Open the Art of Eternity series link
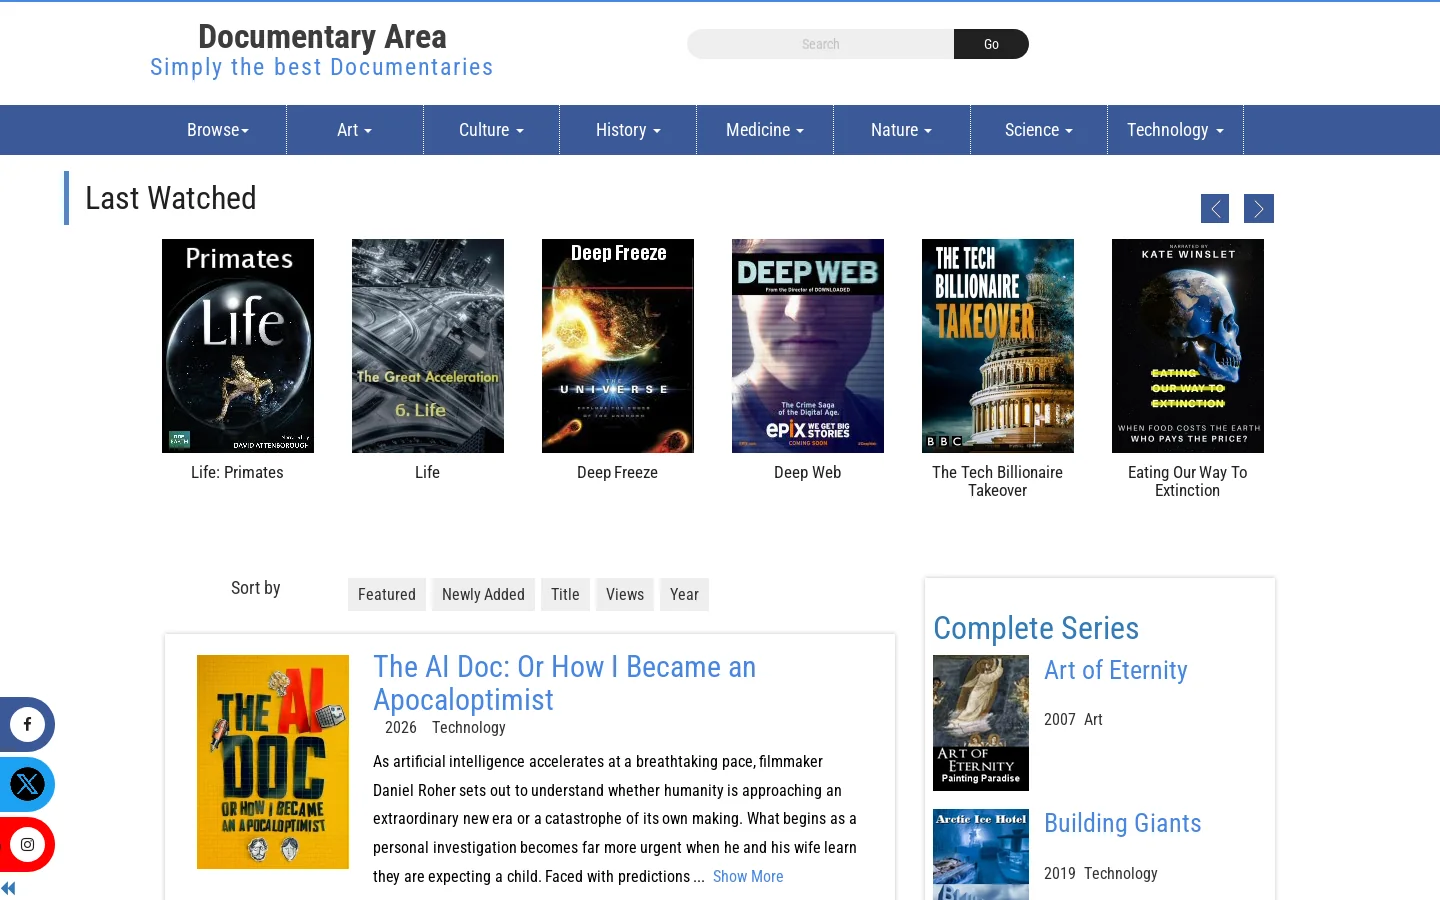This screenshot has height=900, width=1440. pyautogui.click(x=1116, y=670)
